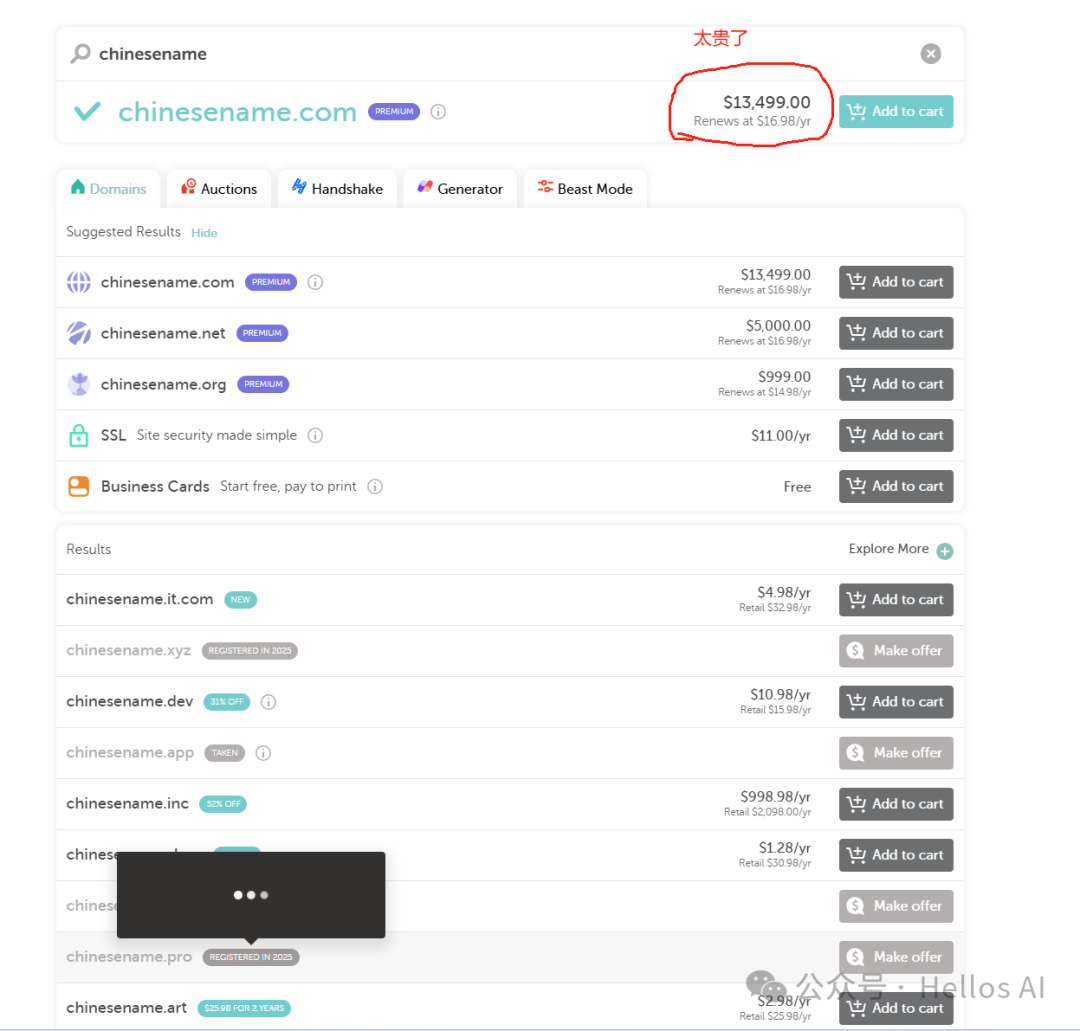The image size is (1080, 1031).
Task: Add chinesename.it.com to cart
Action: point(896,600)
